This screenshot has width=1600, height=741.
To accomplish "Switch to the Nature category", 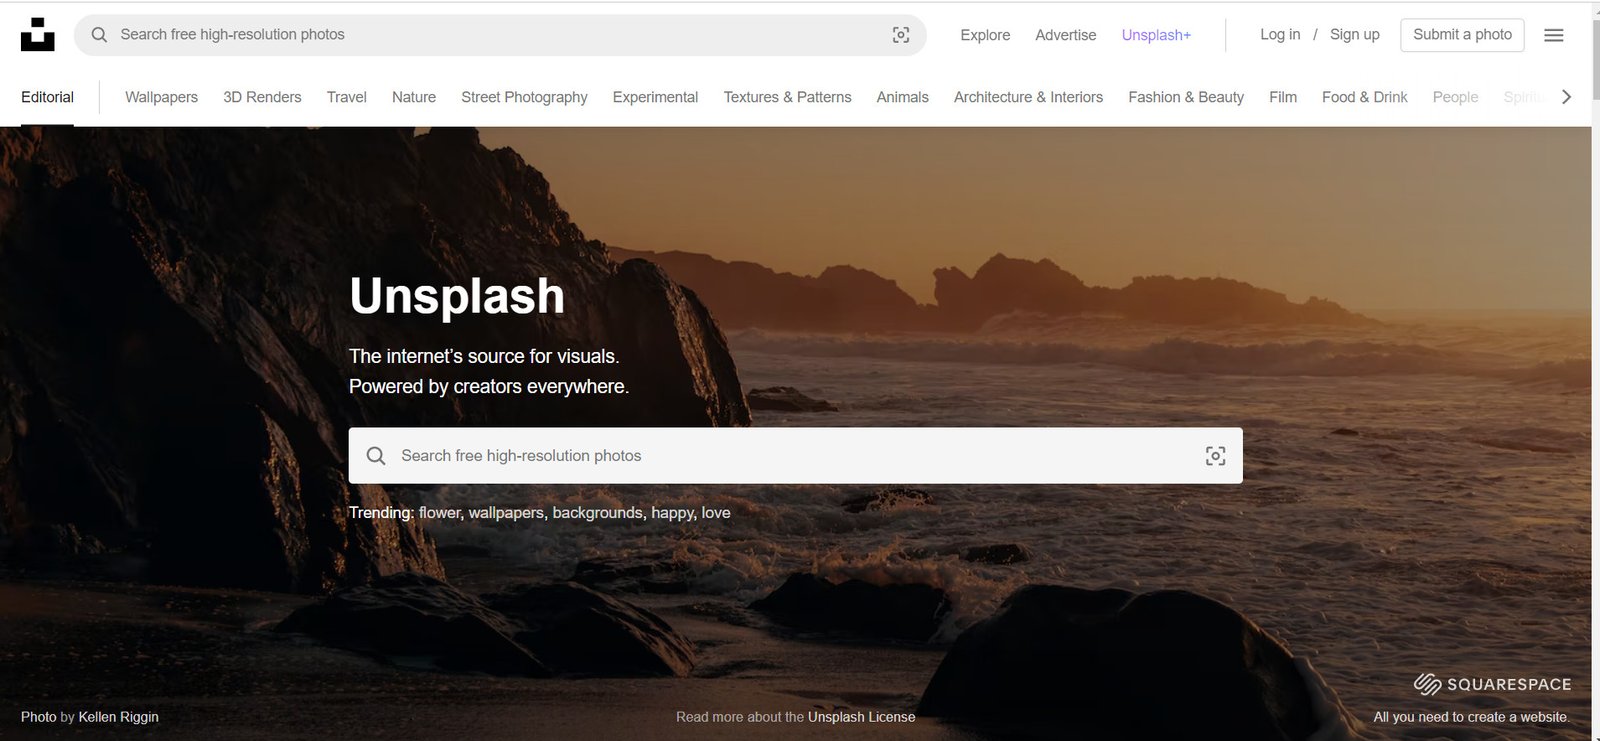I will [x=414, y=97].
